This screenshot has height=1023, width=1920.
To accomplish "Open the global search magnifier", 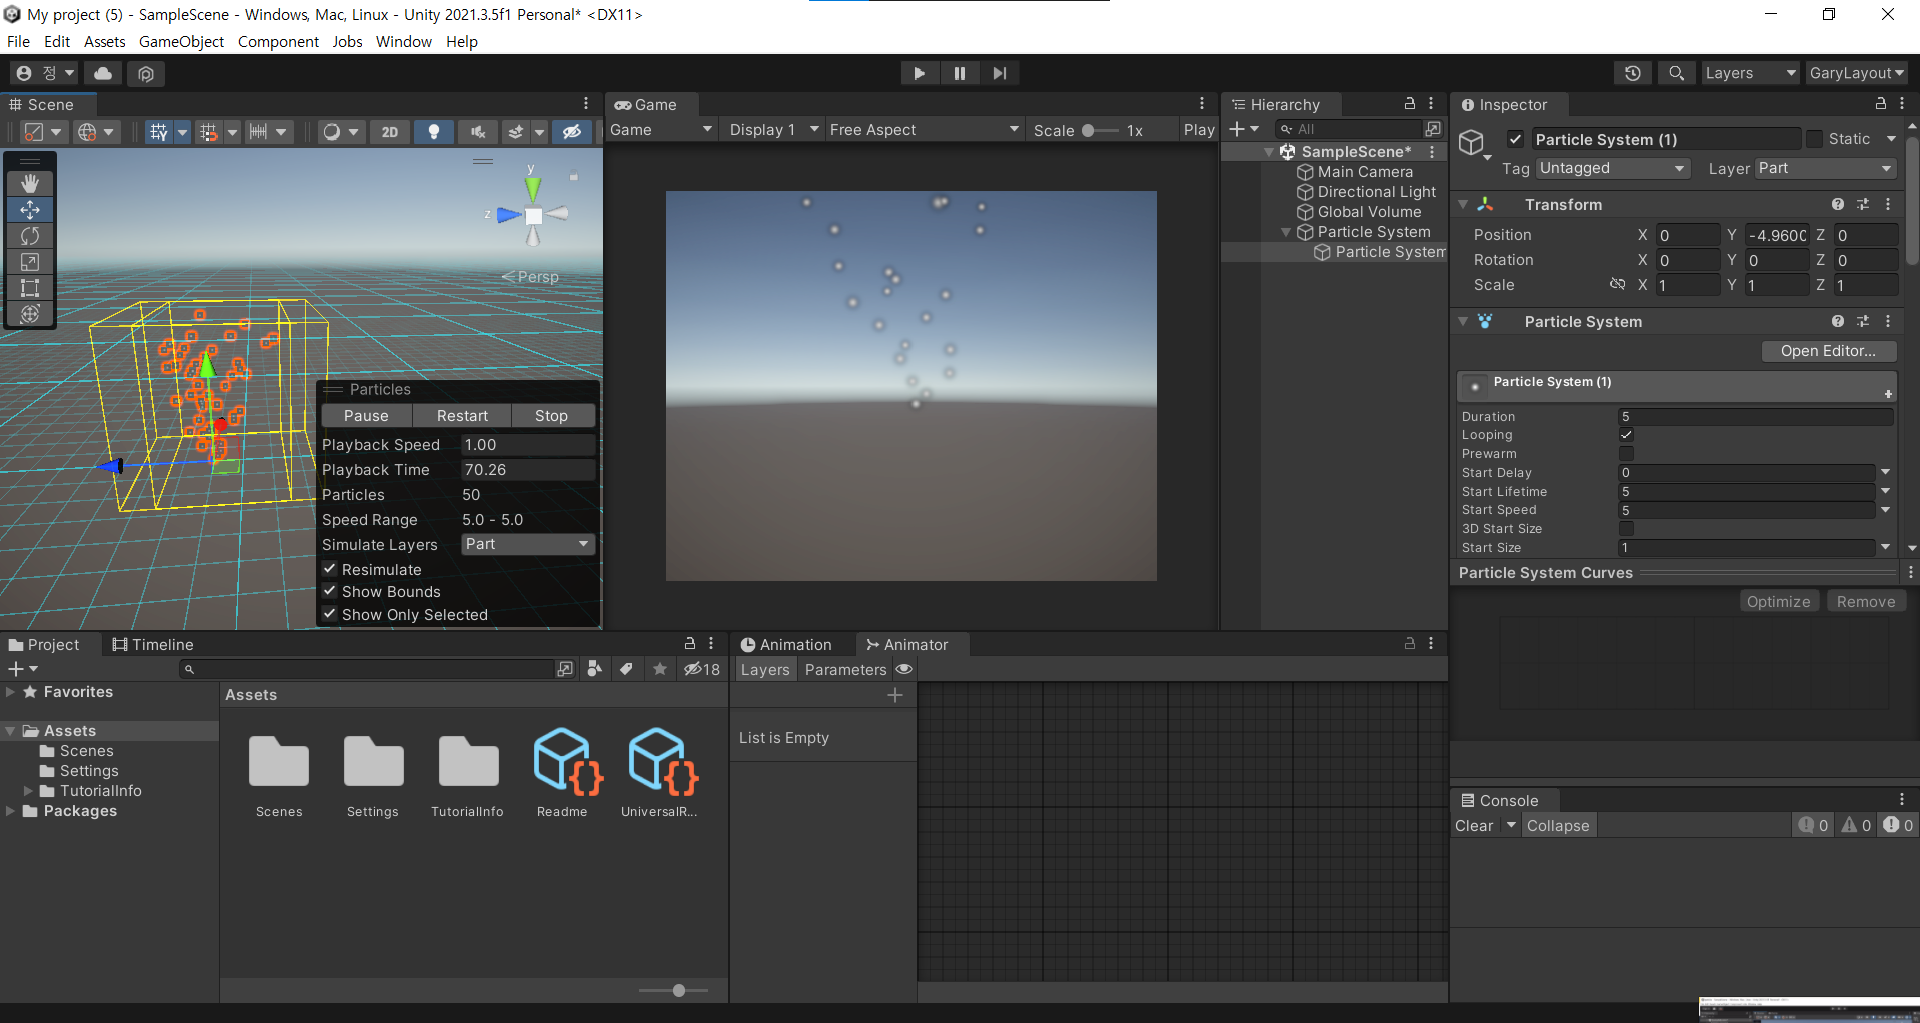I will pos(1677,73).
